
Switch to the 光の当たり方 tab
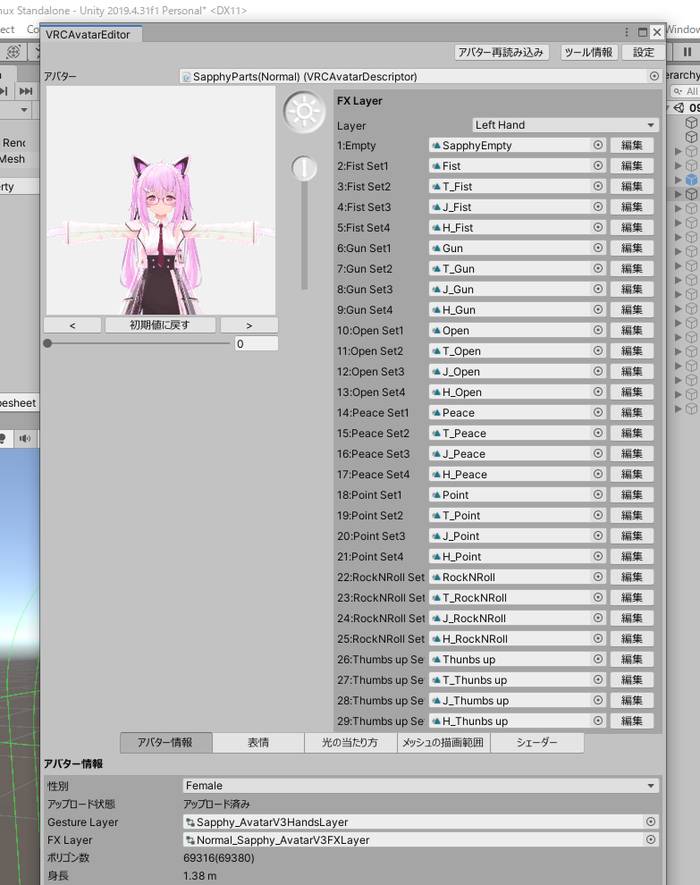click(351, 742)
